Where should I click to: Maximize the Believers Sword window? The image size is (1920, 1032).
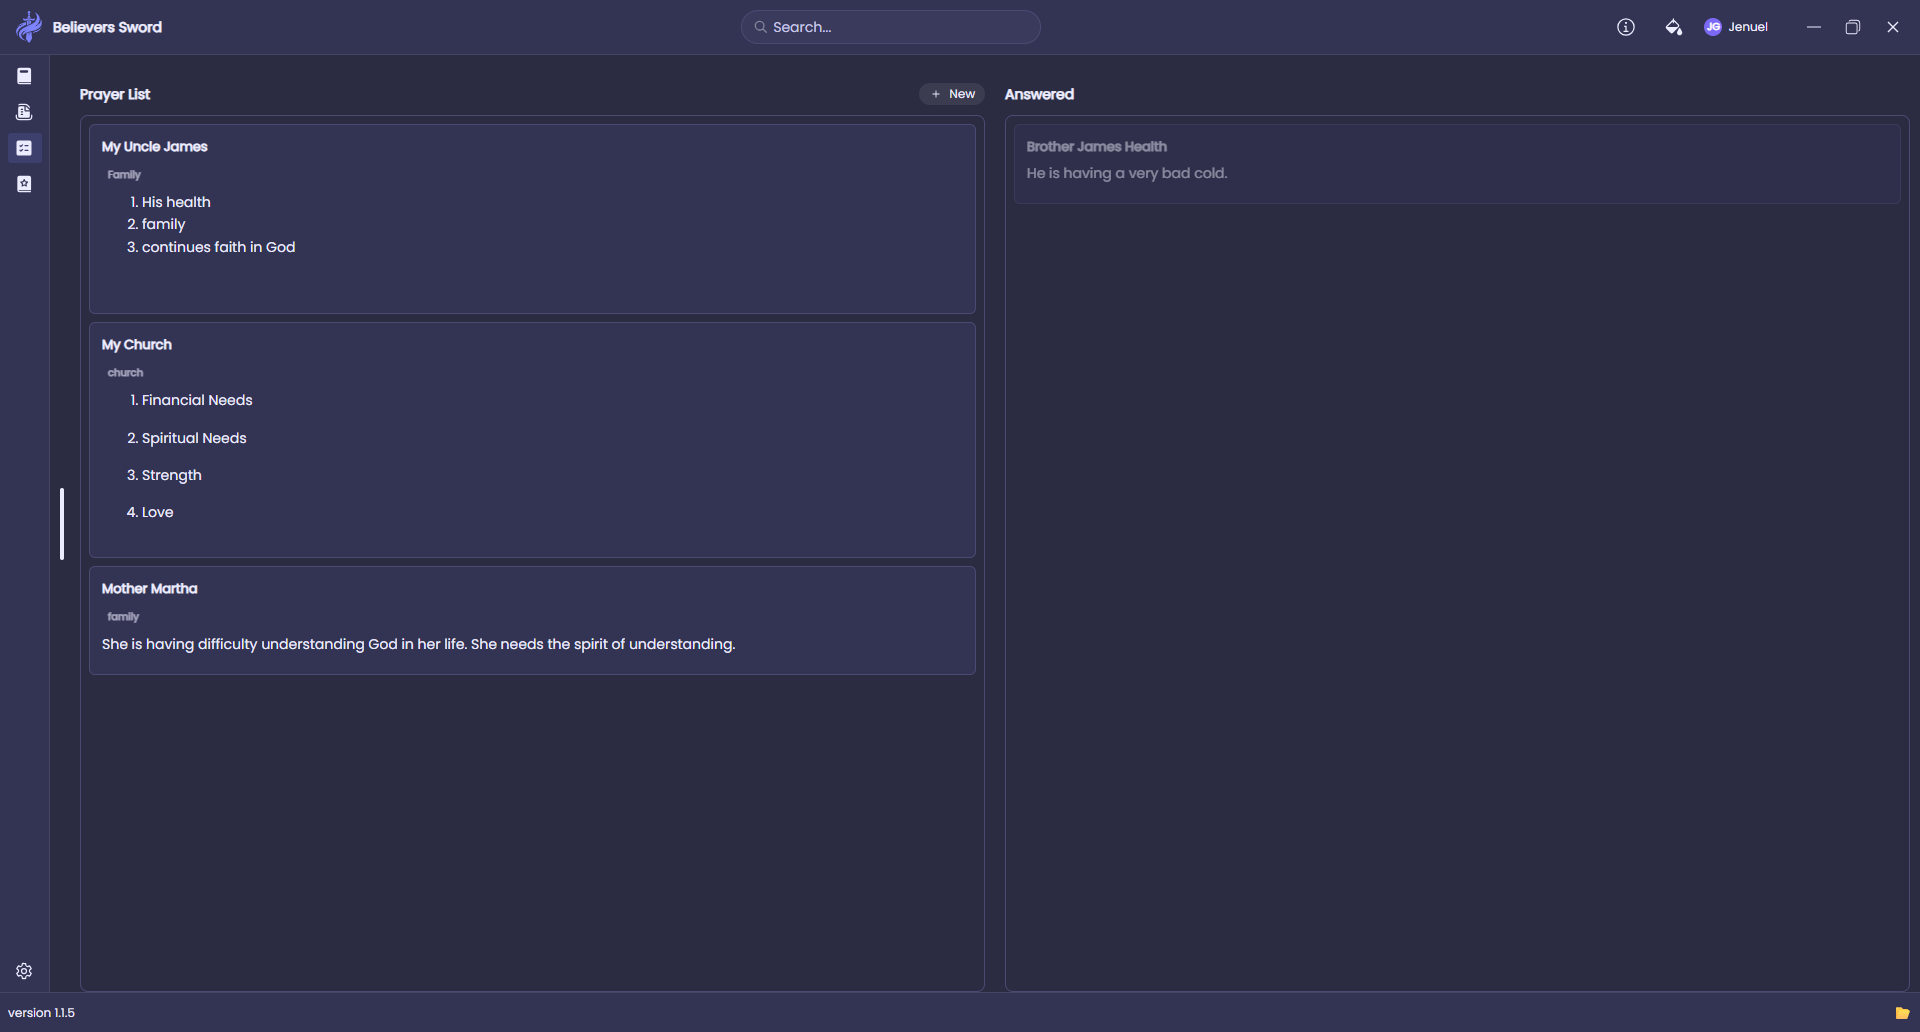tap(1852, 27)
